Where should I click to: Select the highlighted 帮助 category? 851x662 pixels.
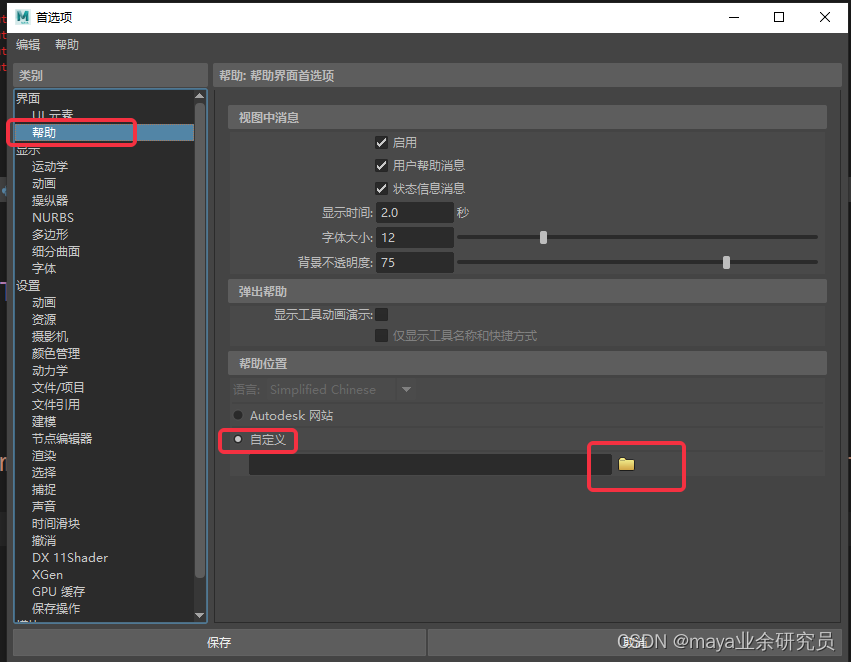click(104, 132)
